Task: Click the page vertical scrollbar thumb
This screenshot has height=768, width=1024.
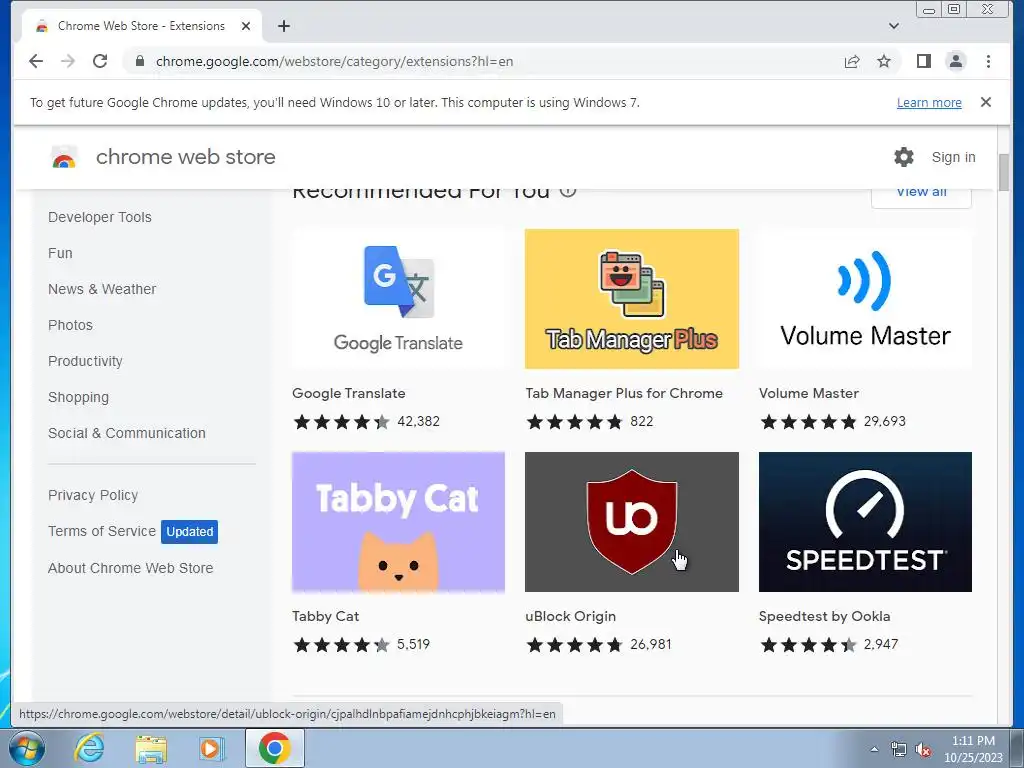Action: click(x=1004, y=172)
